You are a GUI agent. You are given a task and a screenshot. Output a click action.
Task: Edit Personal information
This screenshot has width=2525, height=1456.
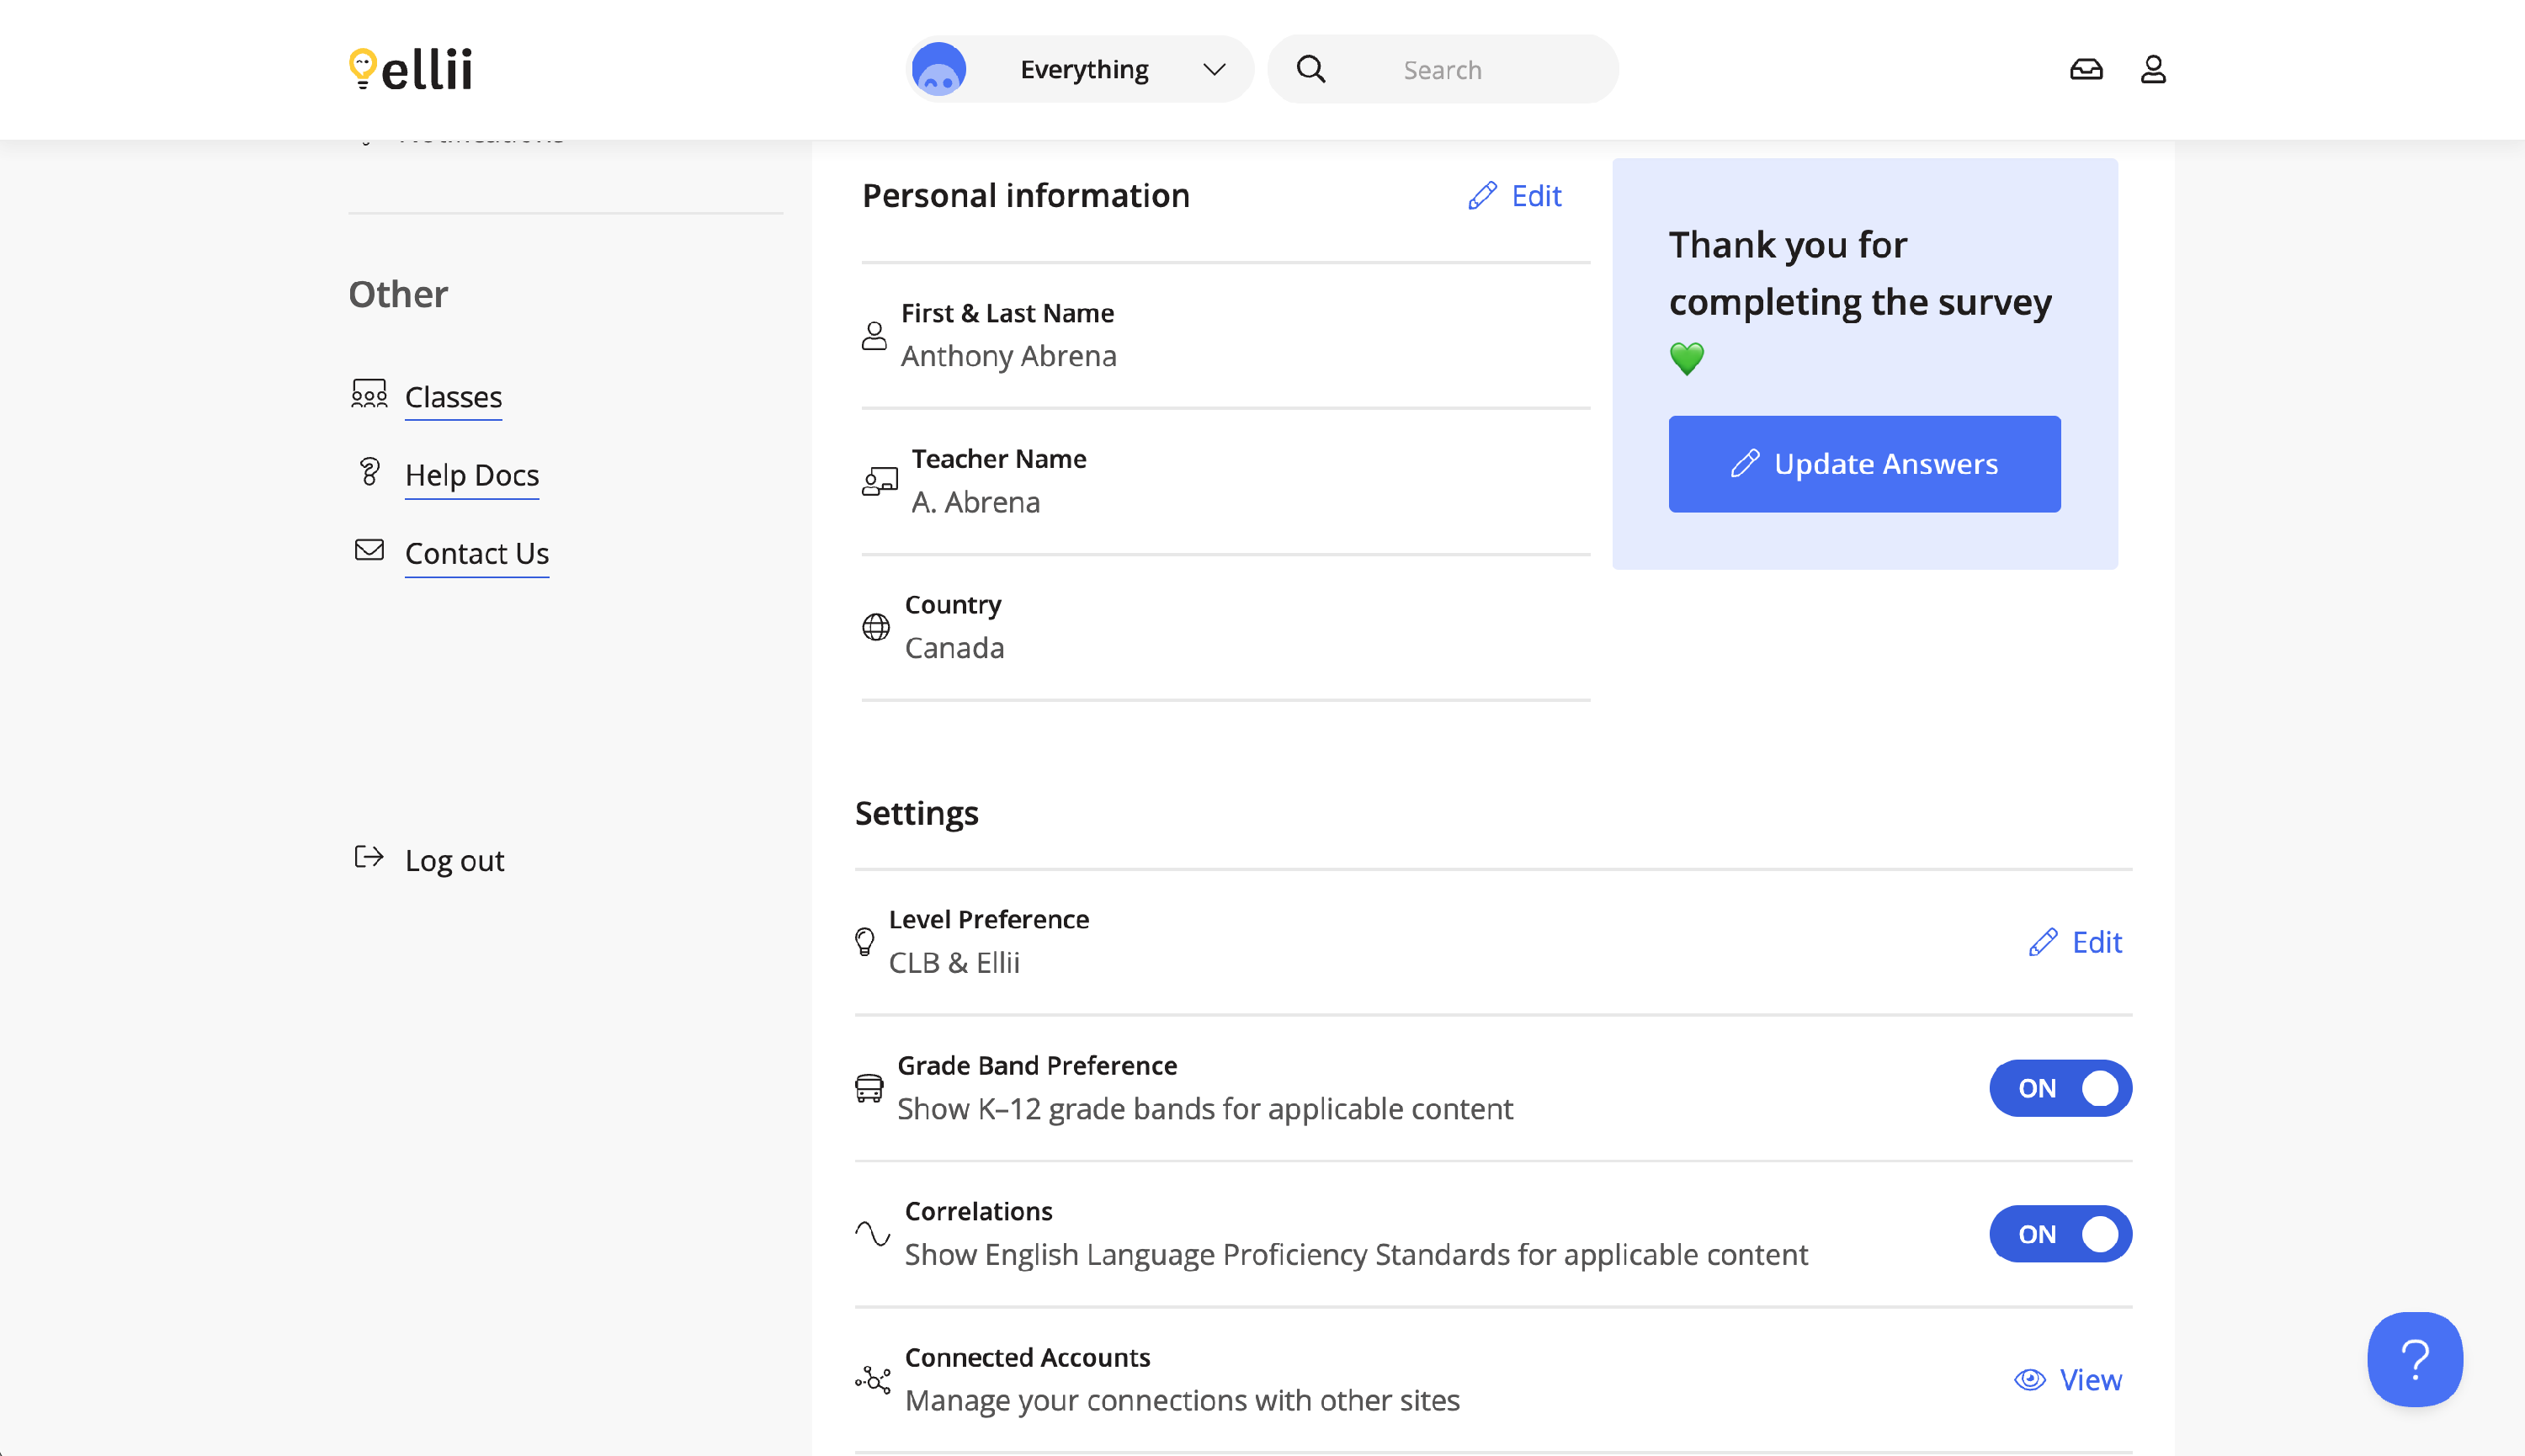tap(1515, 196)
